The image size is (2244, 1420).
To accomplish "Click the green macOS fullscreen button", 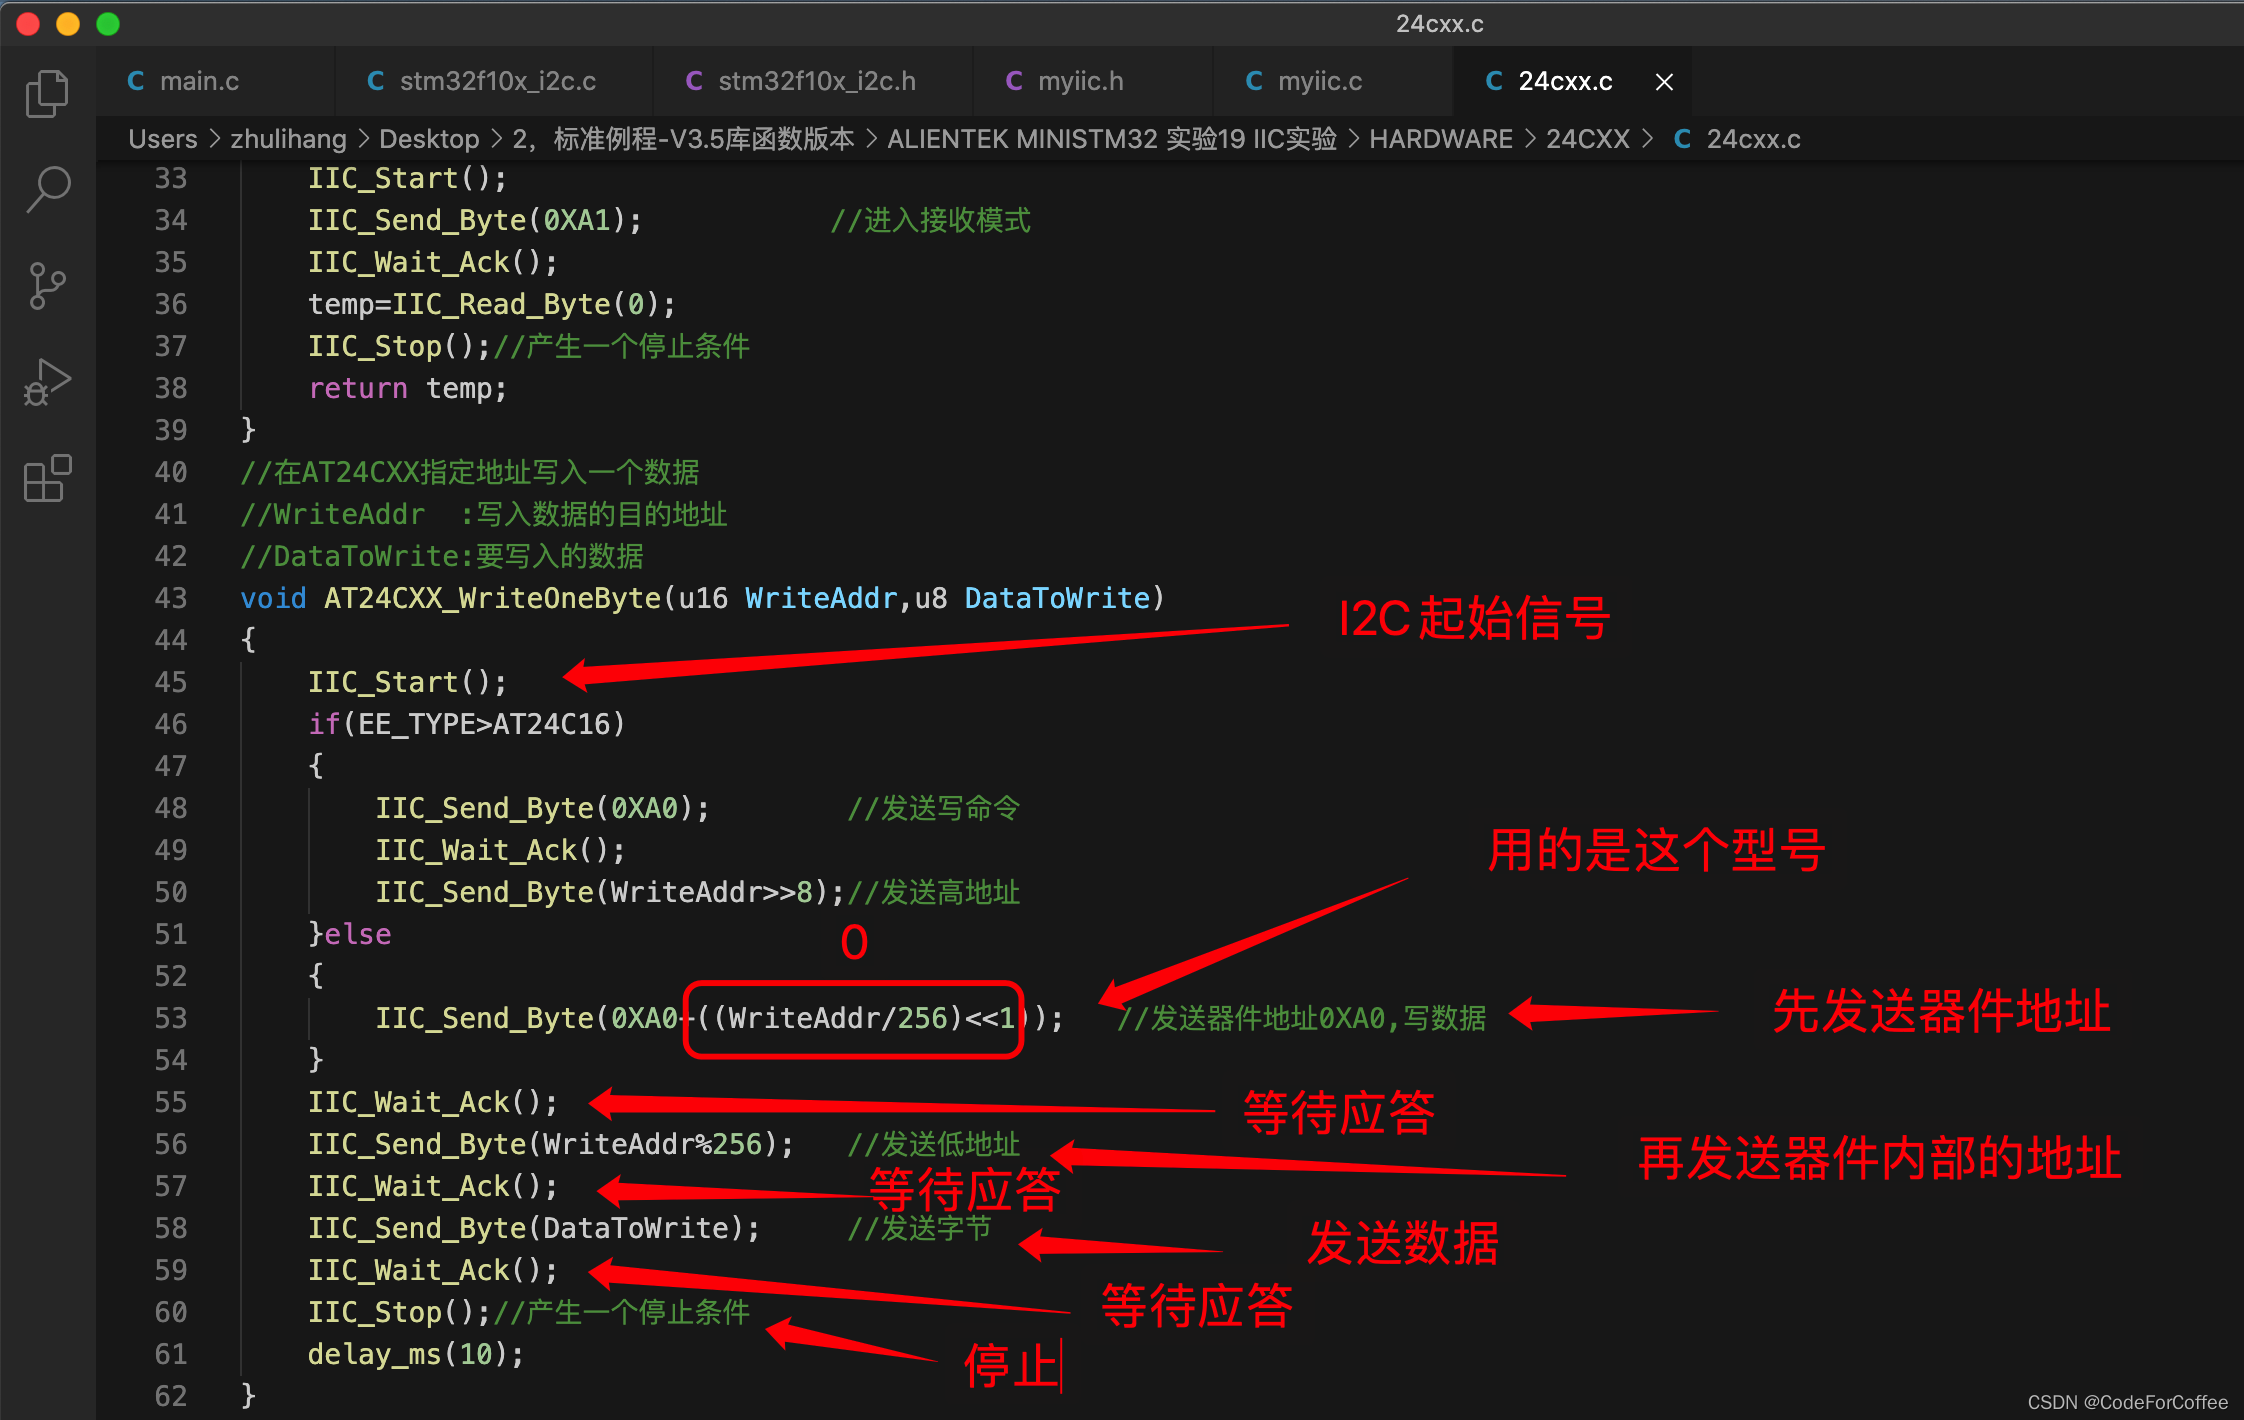I will point(108,24).
